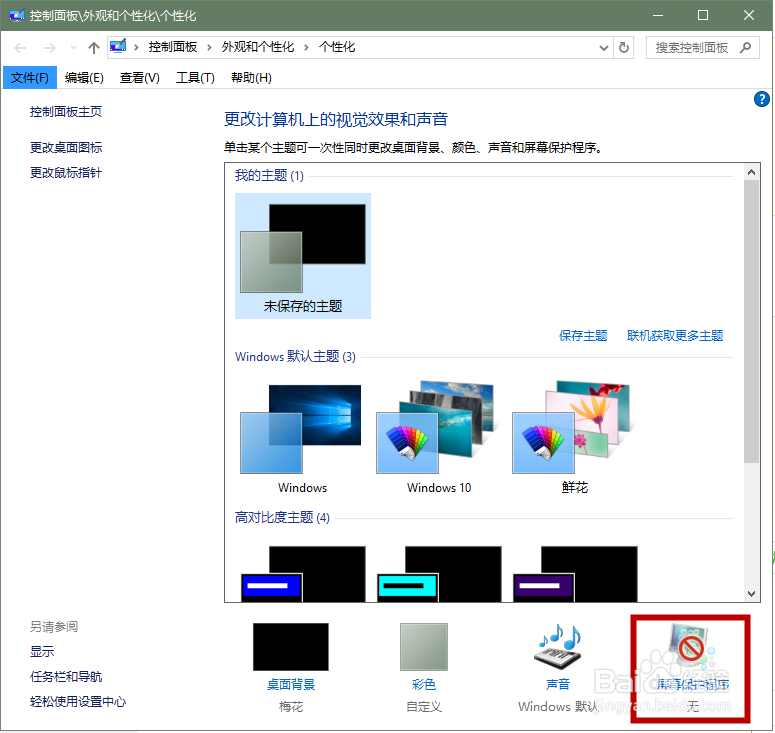The width and height of the screenshot is (775, 733).
Task: Refresh the personalization page
Action: (624, 47)
